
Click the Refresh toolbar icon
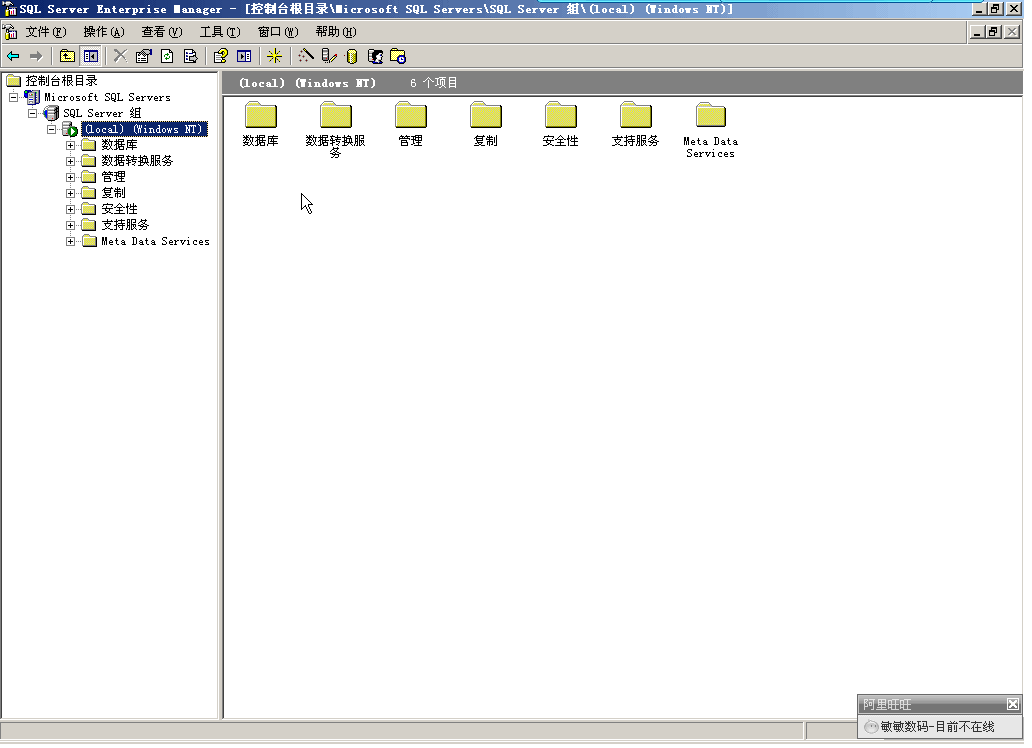(x=167, y=57)
